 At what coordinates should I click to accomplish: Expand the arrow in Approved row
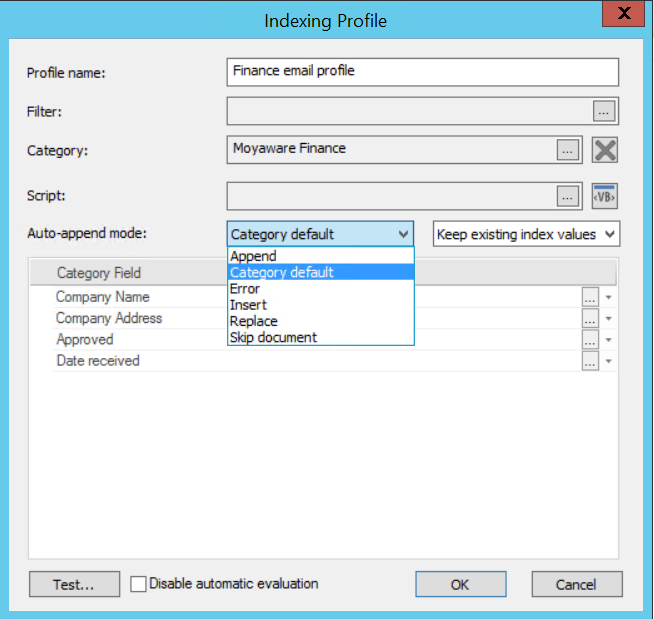coord(609,340)
